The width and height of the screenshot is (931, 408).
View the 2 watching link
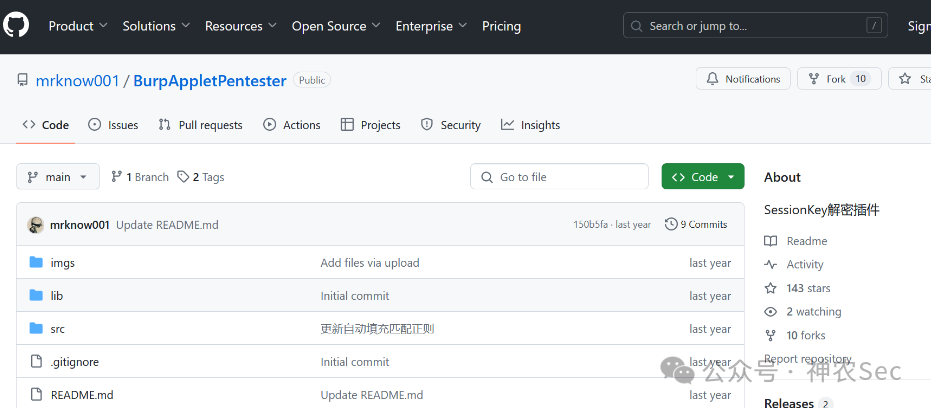[x=814, y=312]
